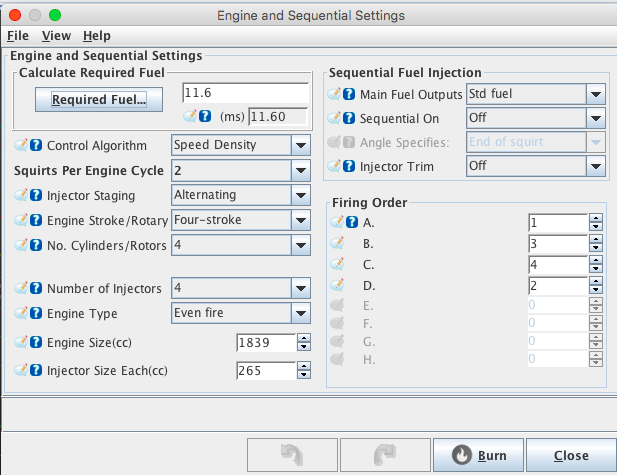Open help icon for Injector Trim
Screen dimensions: 617x475
pos(350,165)
